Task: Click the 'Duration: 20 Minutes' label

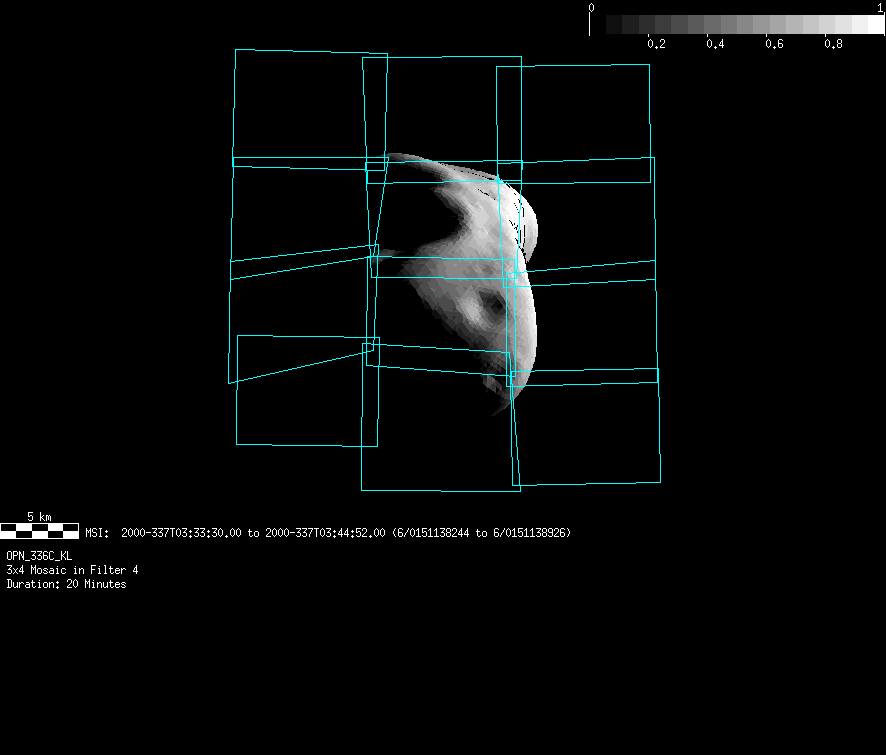Action: (x=66, y=584)
